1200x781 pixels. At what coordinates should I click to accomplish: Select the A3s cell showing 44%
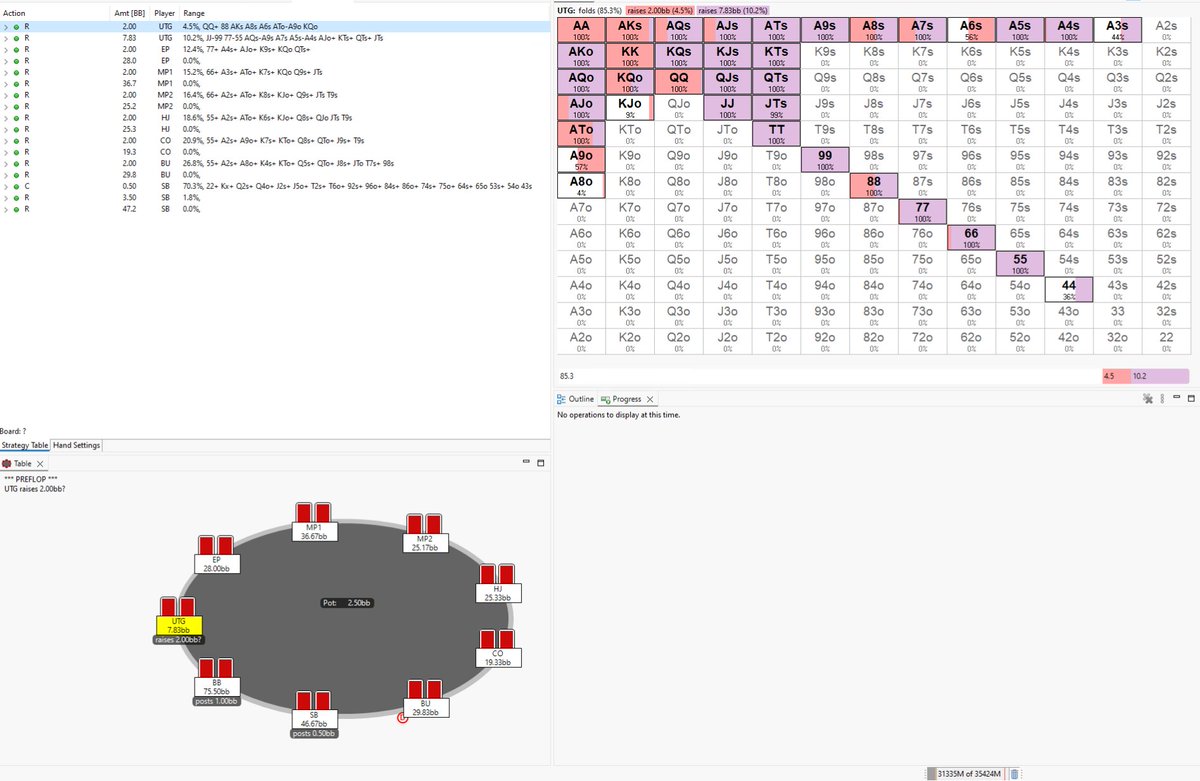(1117, 29)
